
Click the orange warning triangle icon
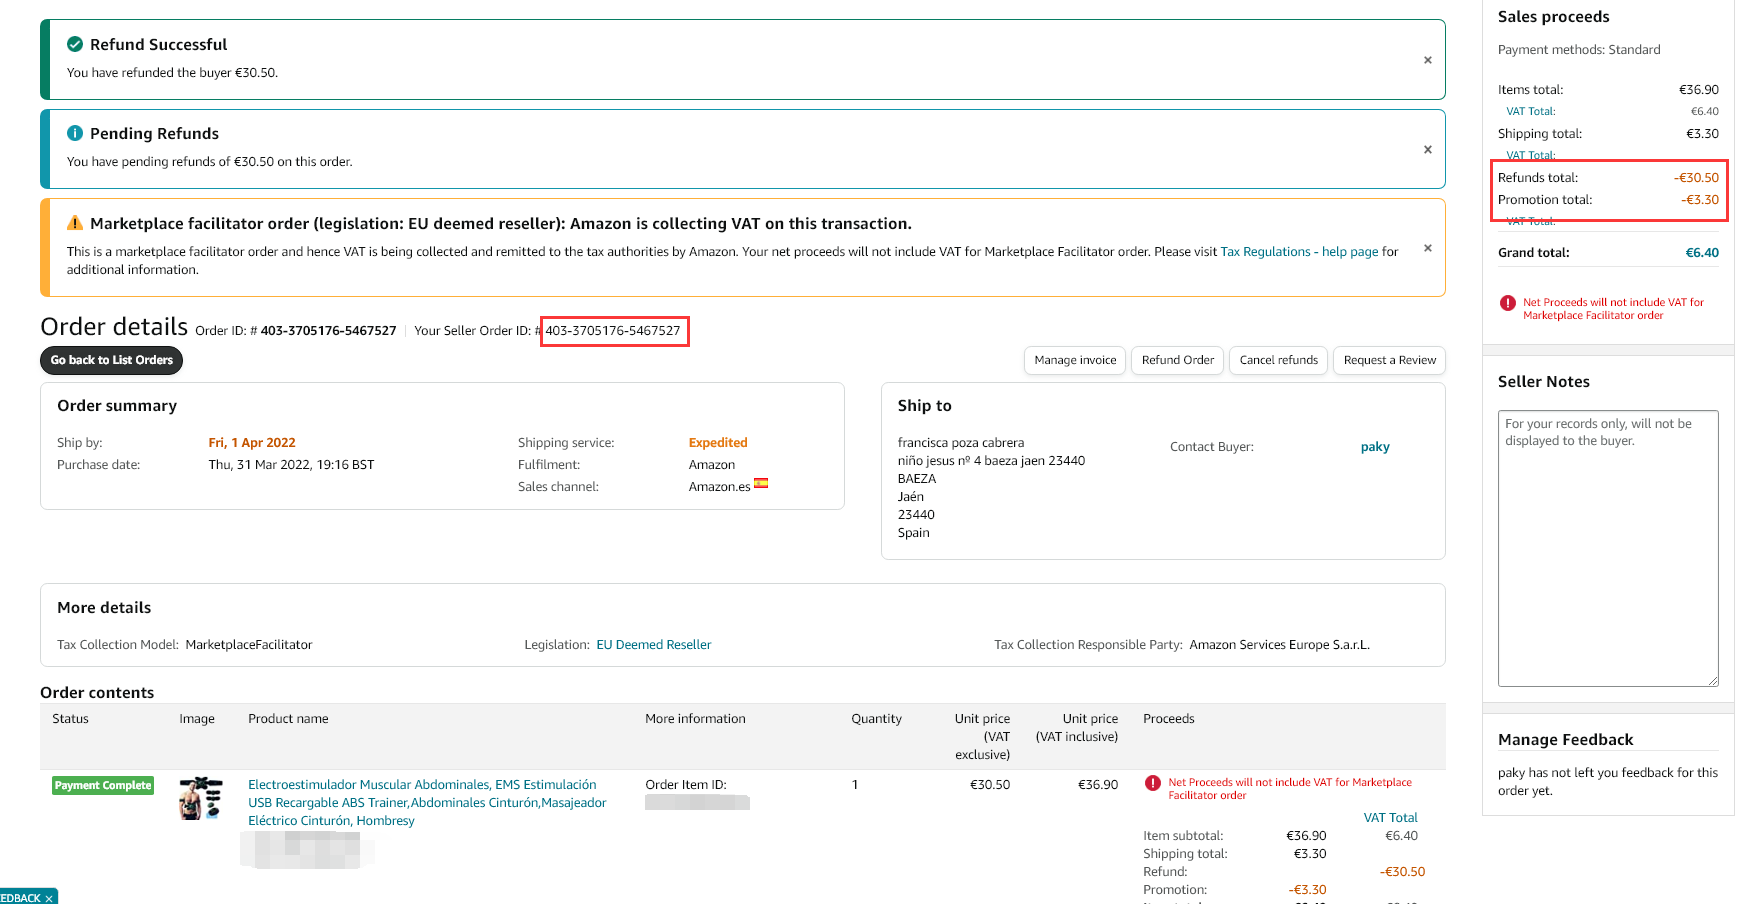click(75, 223)
